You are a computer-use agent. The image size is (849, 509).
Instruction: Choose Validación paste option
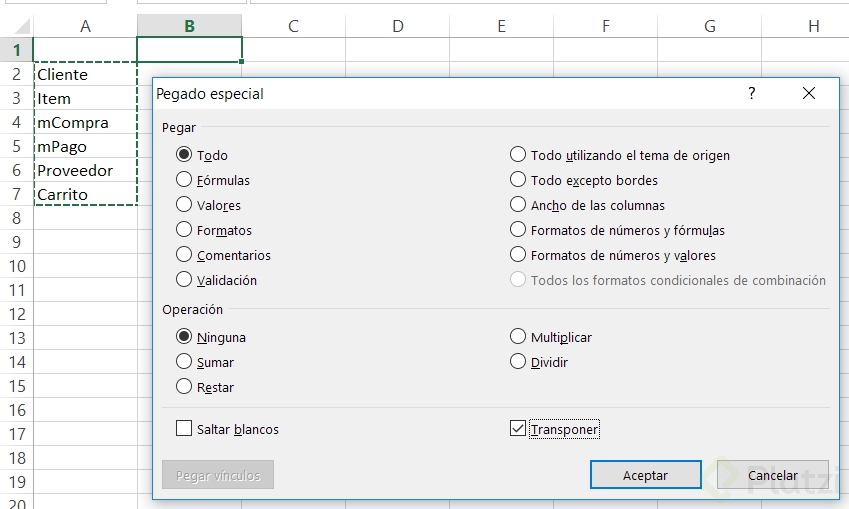184,280
